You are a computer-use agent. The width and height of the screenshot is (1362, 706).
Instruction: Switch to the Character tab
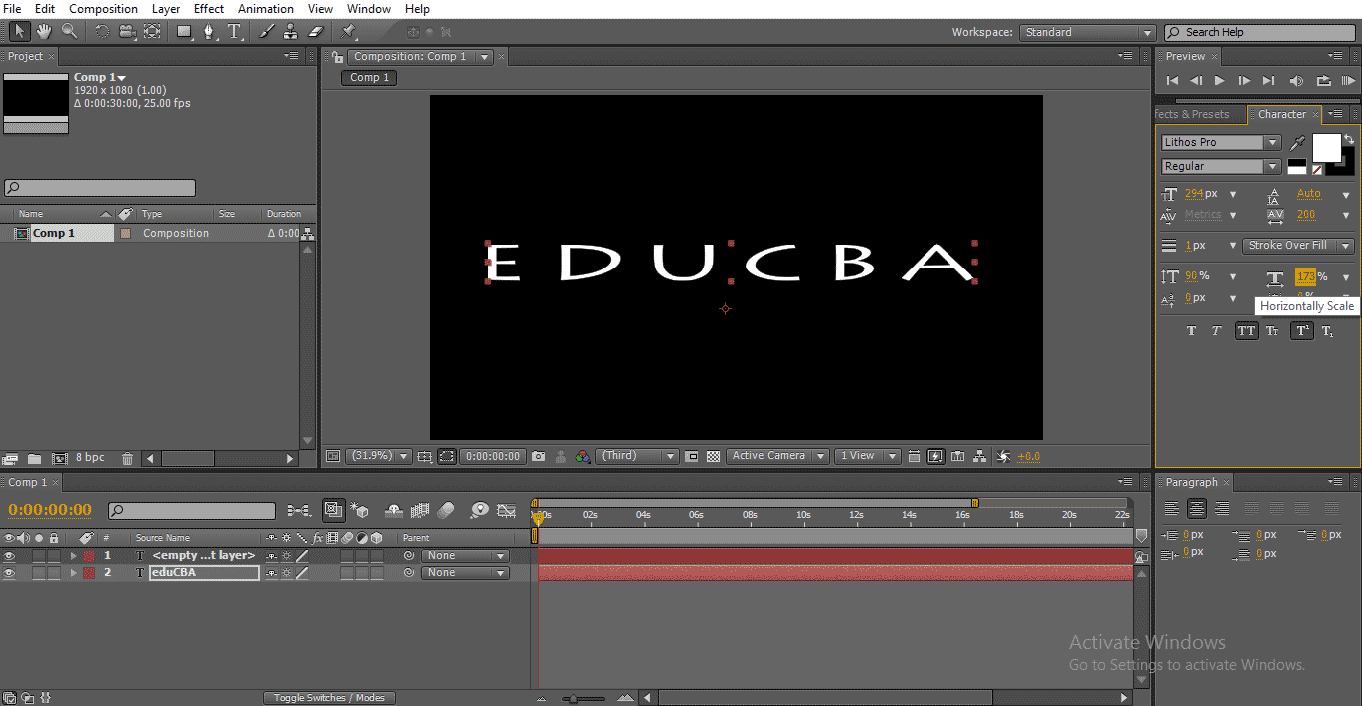pyautogui.click(x=1282, y=114)
